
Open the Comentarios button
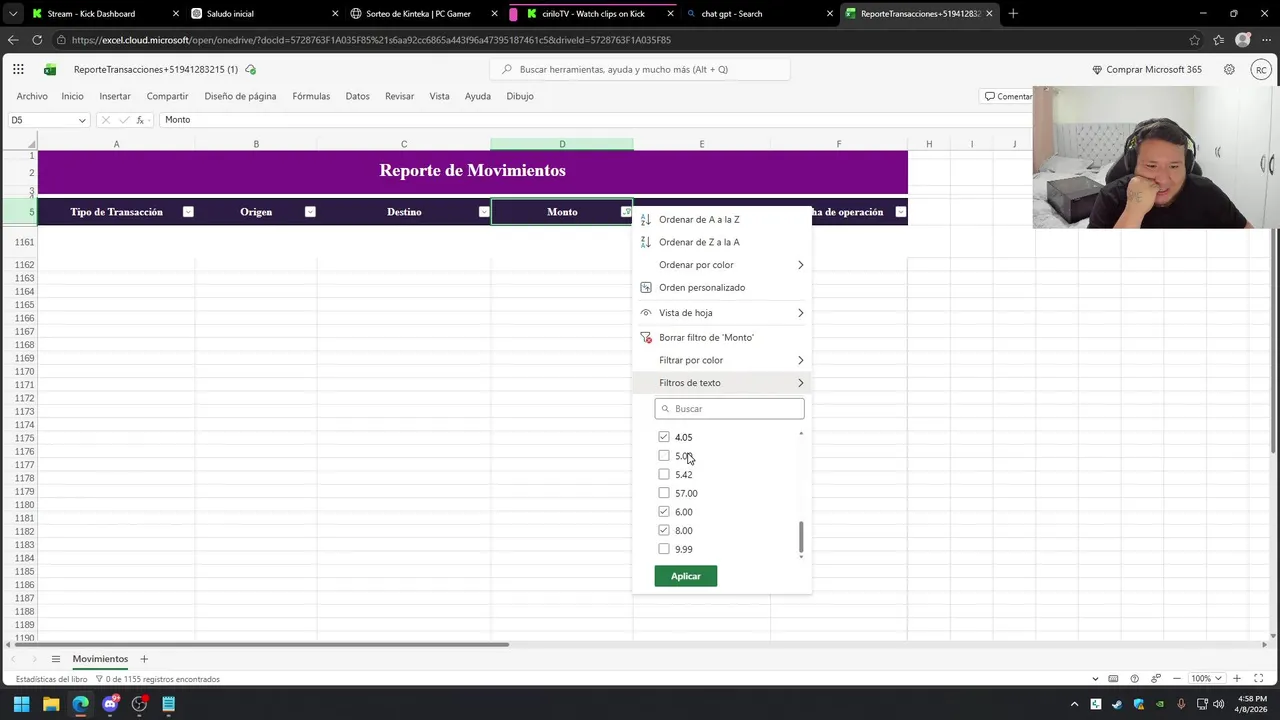[1007, 96]
